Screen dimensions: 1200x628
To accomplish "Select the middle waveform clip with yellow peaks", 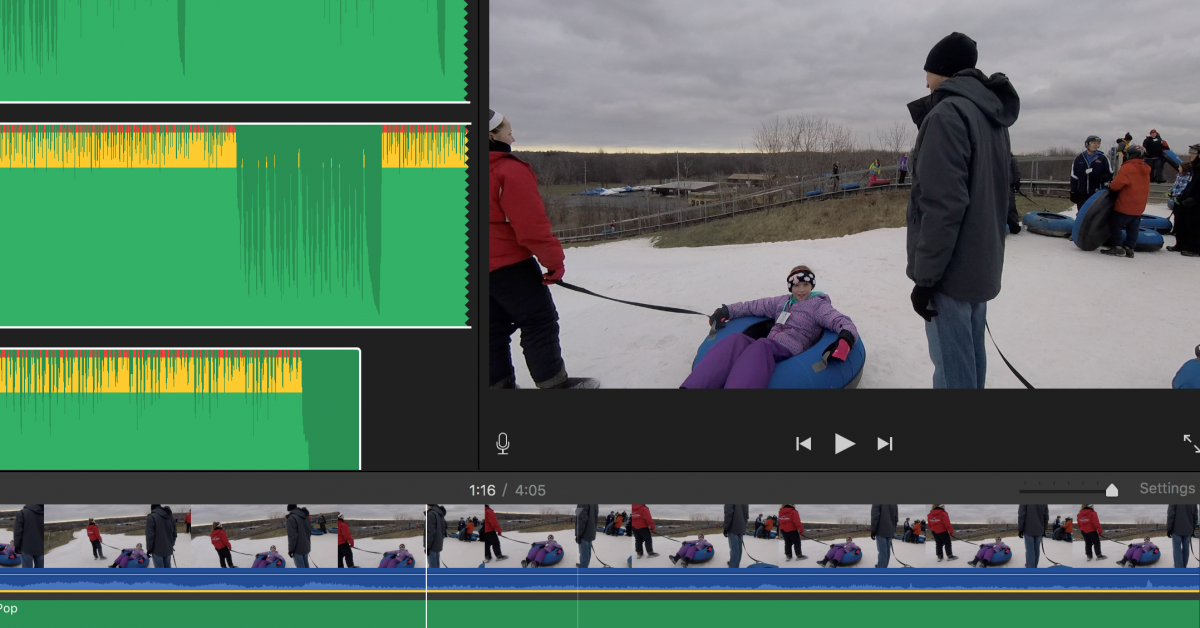I will (x=234, y=226).
